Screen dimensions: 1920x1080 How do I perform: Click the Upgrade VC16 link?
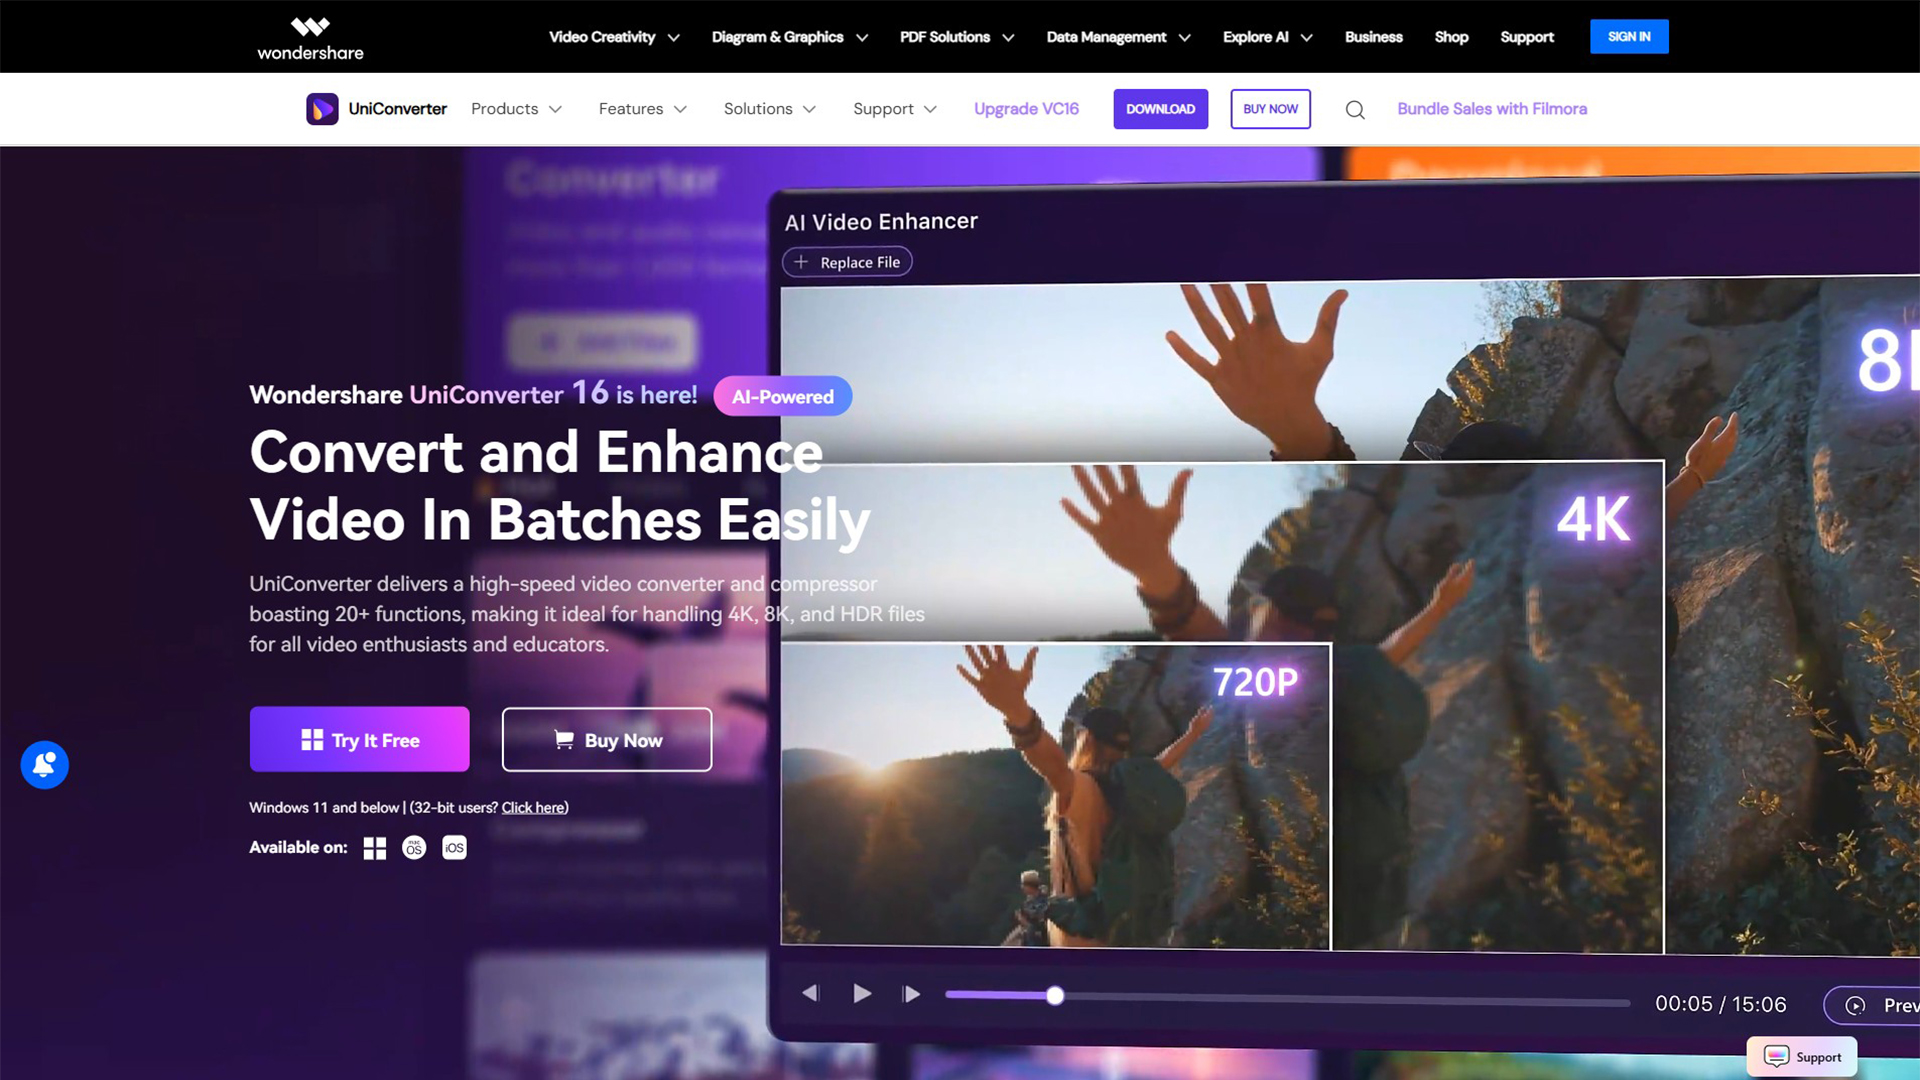(x=1026, y=109)
